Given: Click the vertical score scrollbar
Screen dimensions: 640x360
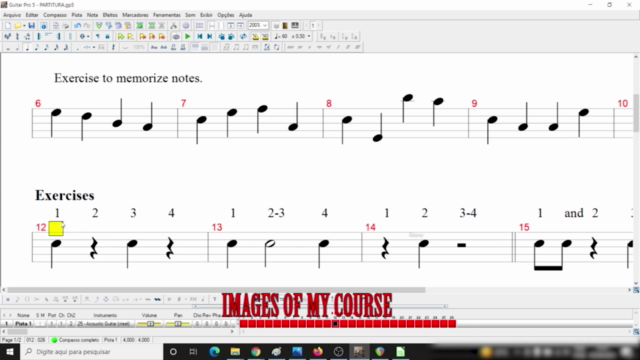Looking at the screenshot, I should (636, 113).
